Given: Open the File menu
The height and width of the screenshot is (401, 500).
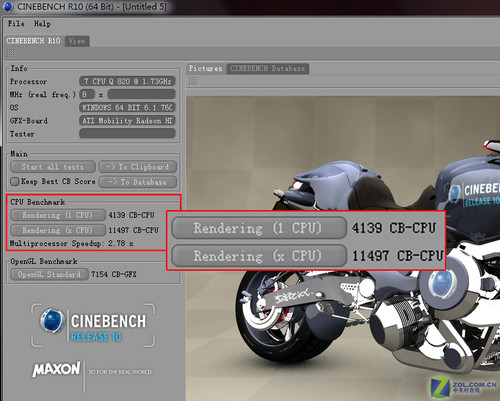Looking at the screenshot, I should click(x=16, y=24).
